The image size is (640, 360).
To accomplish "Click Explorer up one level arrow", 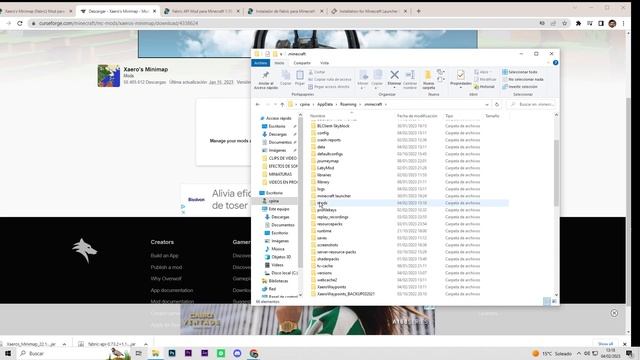I will pyautogui.click(x=282, y=104).
